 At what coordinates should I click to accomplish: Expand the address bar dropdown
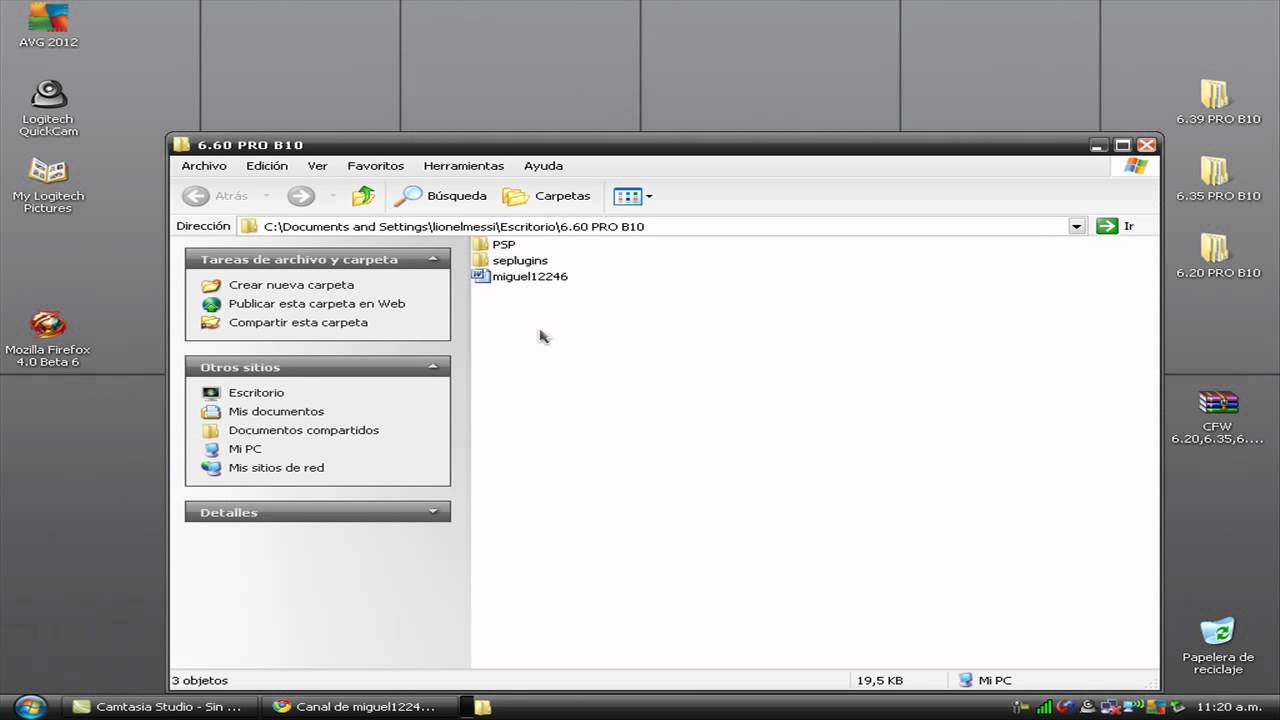[1077, 226]
